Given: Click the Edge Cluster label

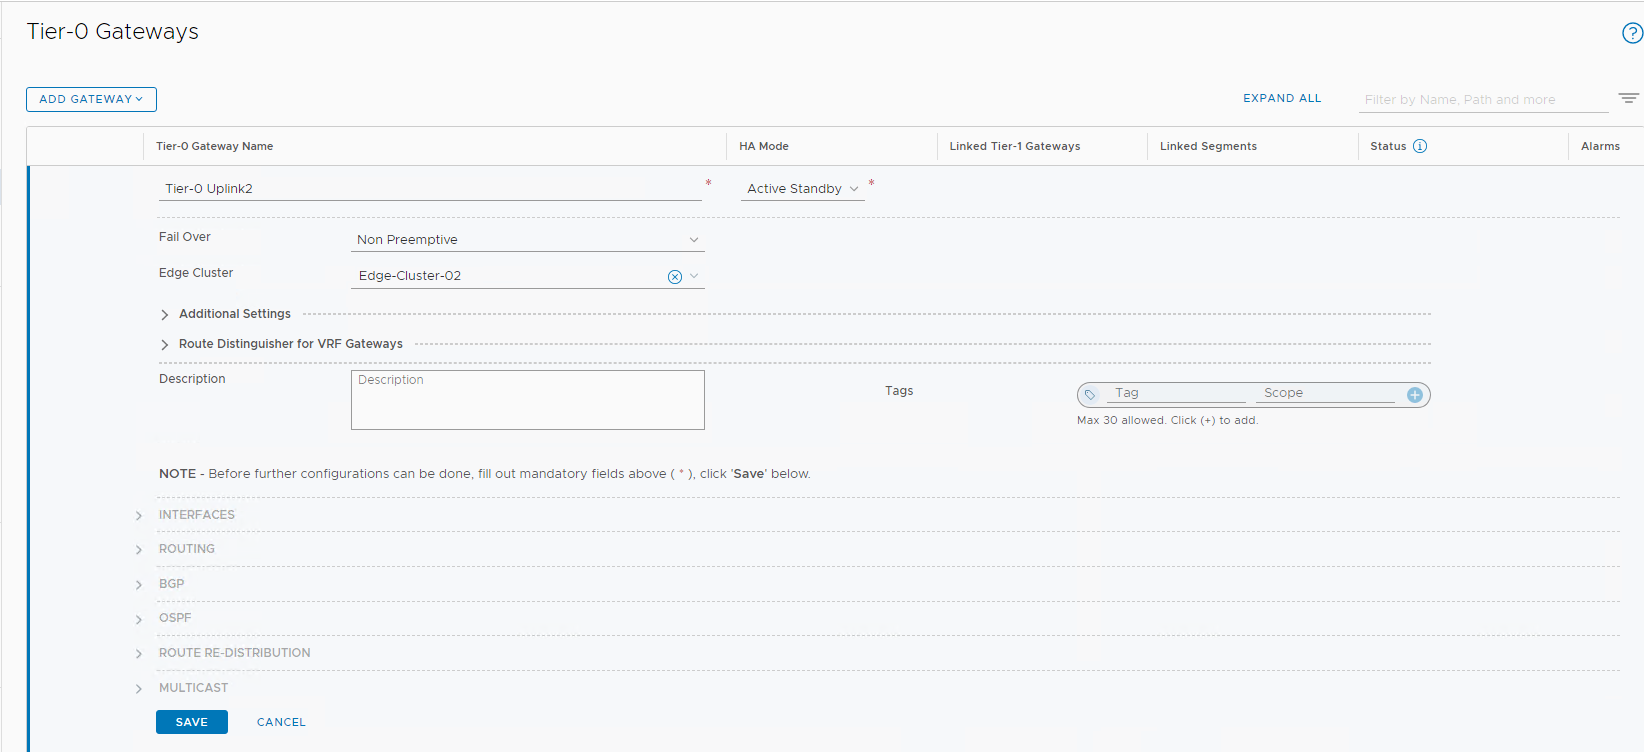Looking at the screenshot, I should 196,273.
